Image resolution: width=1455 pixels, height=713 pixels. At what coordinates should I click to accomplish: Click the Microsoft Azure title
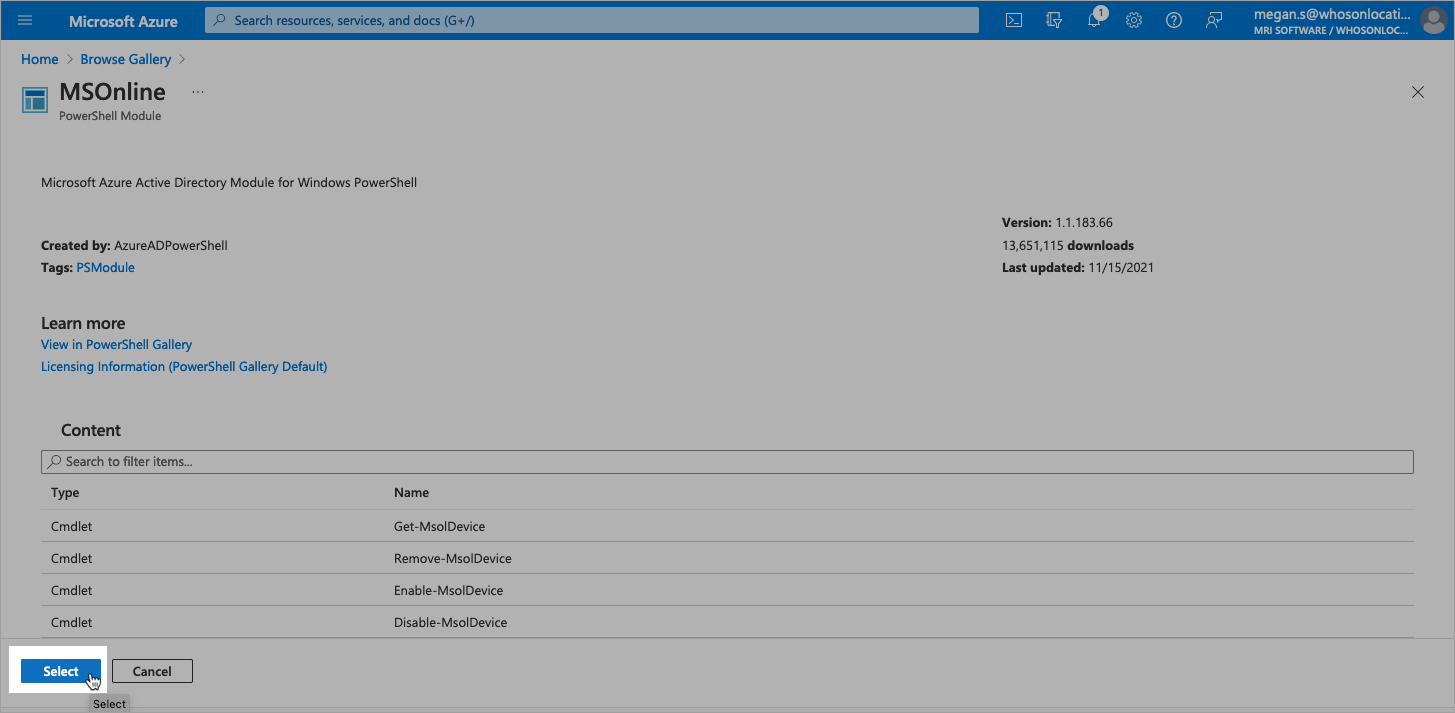click(x=123, y=21)
